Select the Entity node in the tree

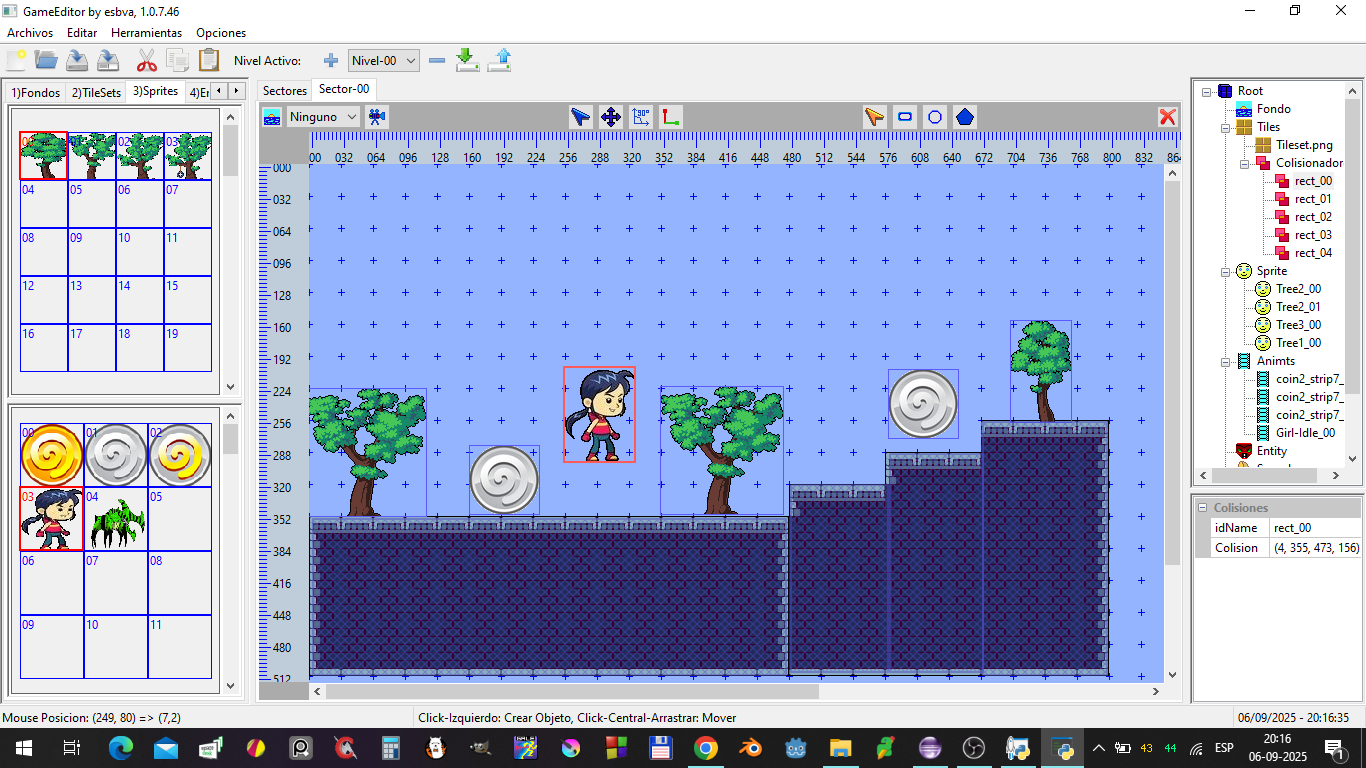click(x=1272, y=451)
